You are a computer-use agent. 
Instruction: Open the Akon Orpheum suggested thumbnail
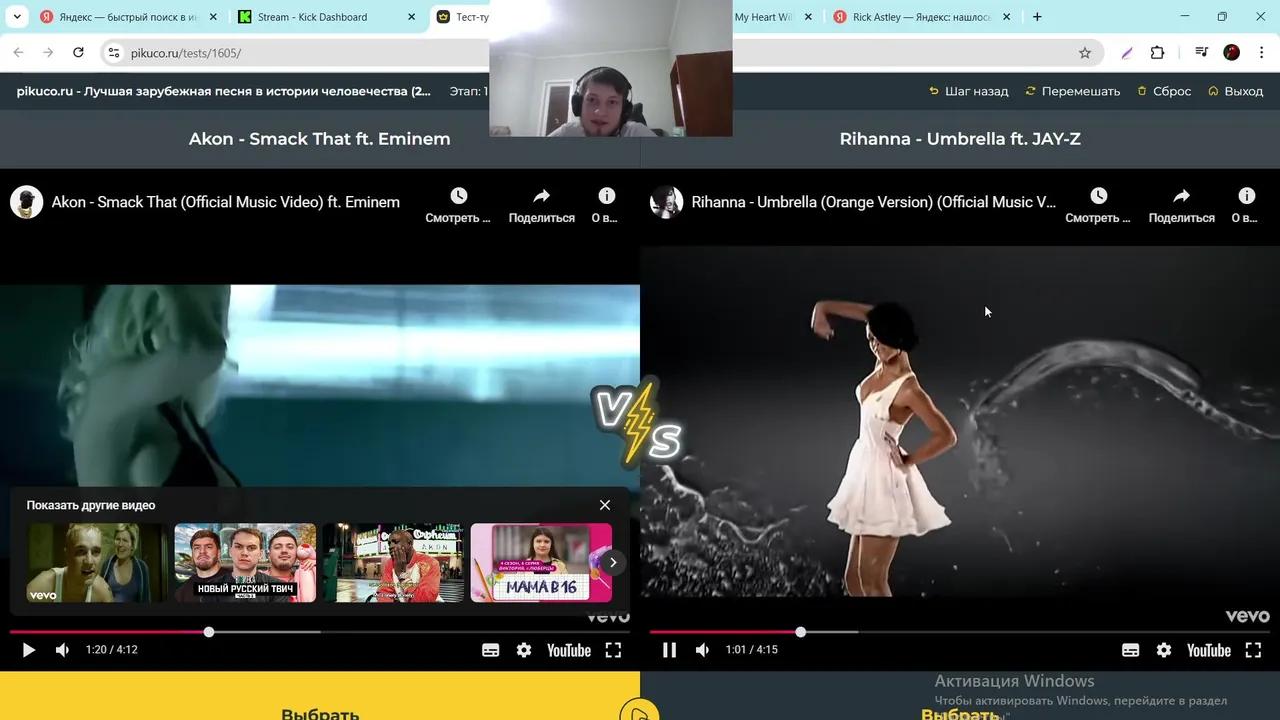point(393,562)
